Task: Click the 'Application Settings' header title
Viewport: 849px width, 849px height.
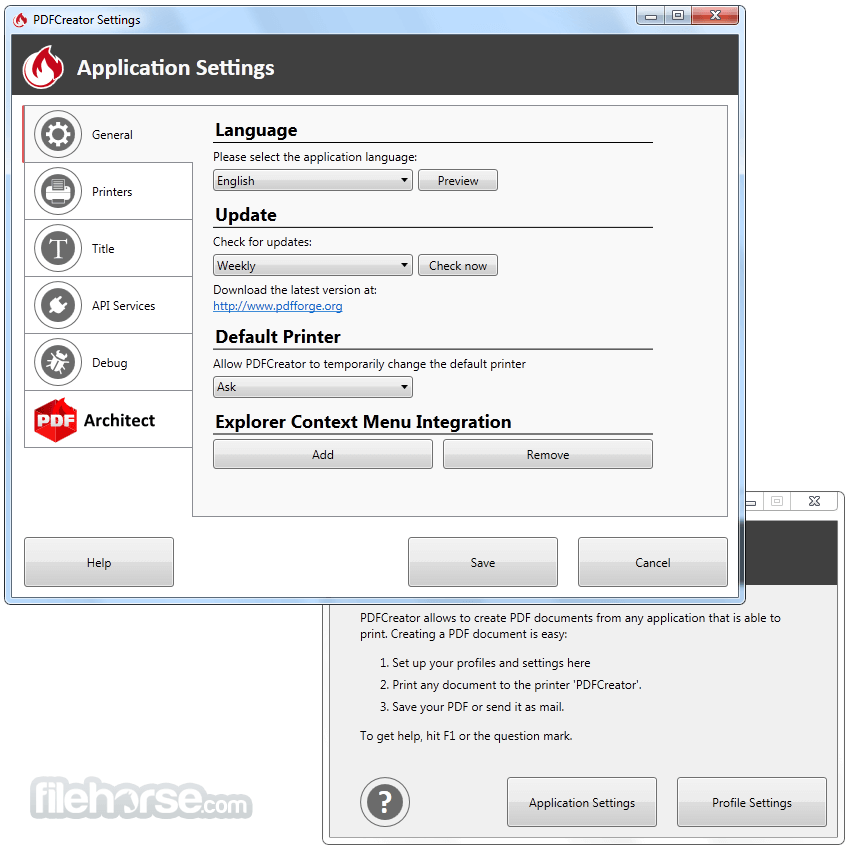Action: pyautogui.click(x=175, y=68)
